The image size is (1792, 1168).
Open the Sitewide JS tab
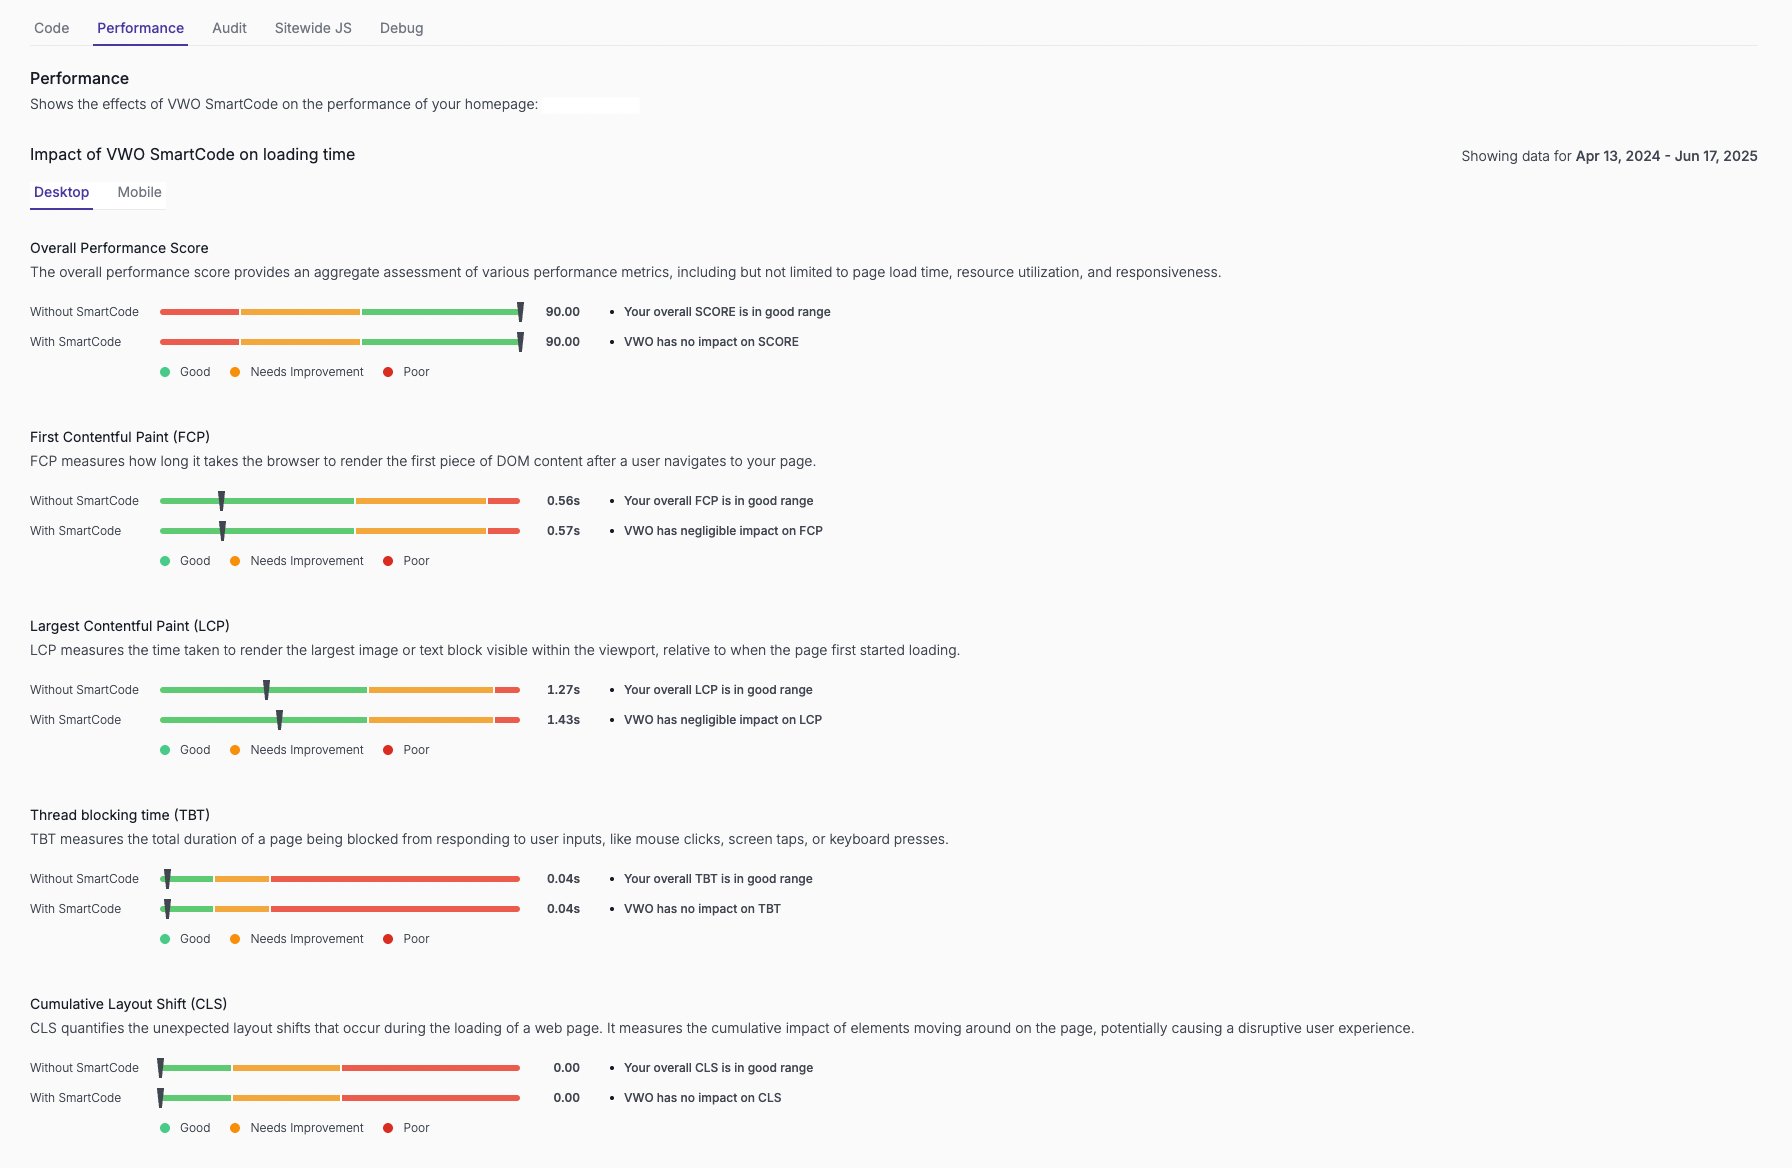(313, 28)
